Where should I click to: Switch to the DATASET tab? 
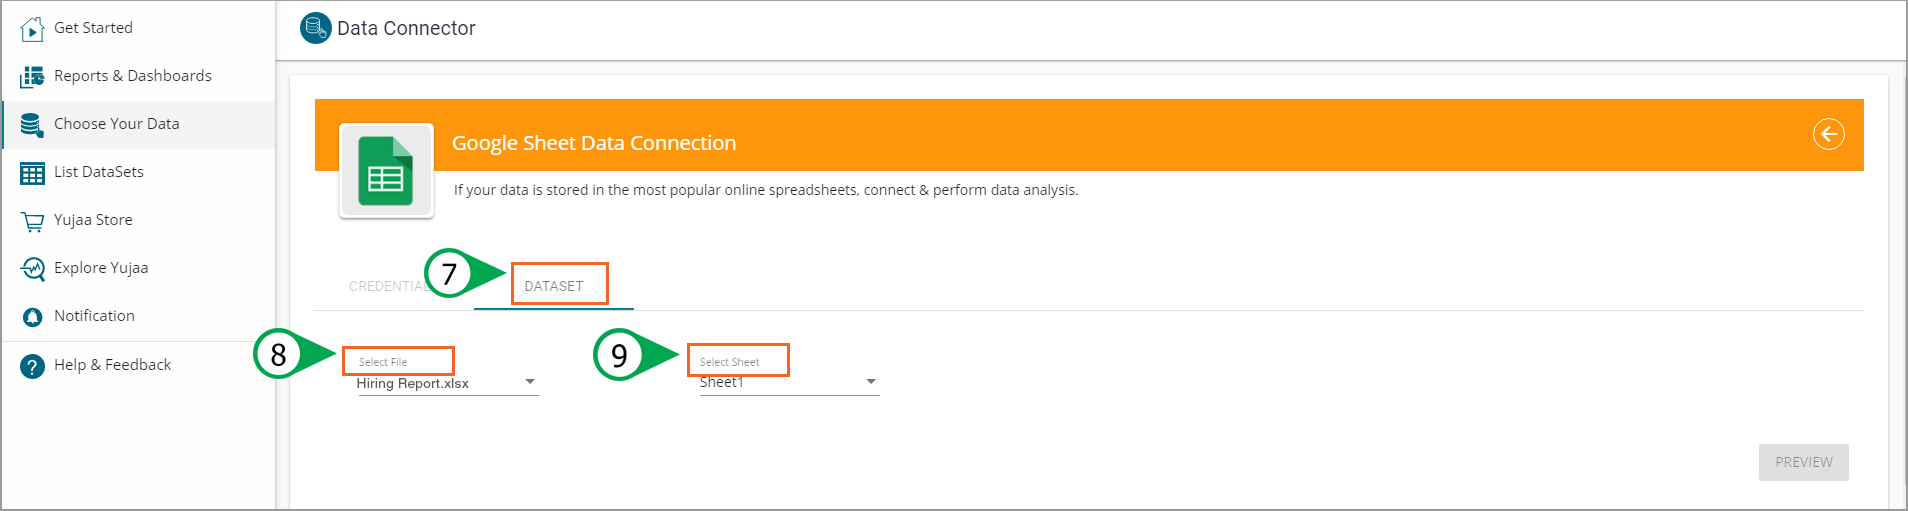pyautogui.click(x=554, y=286)
